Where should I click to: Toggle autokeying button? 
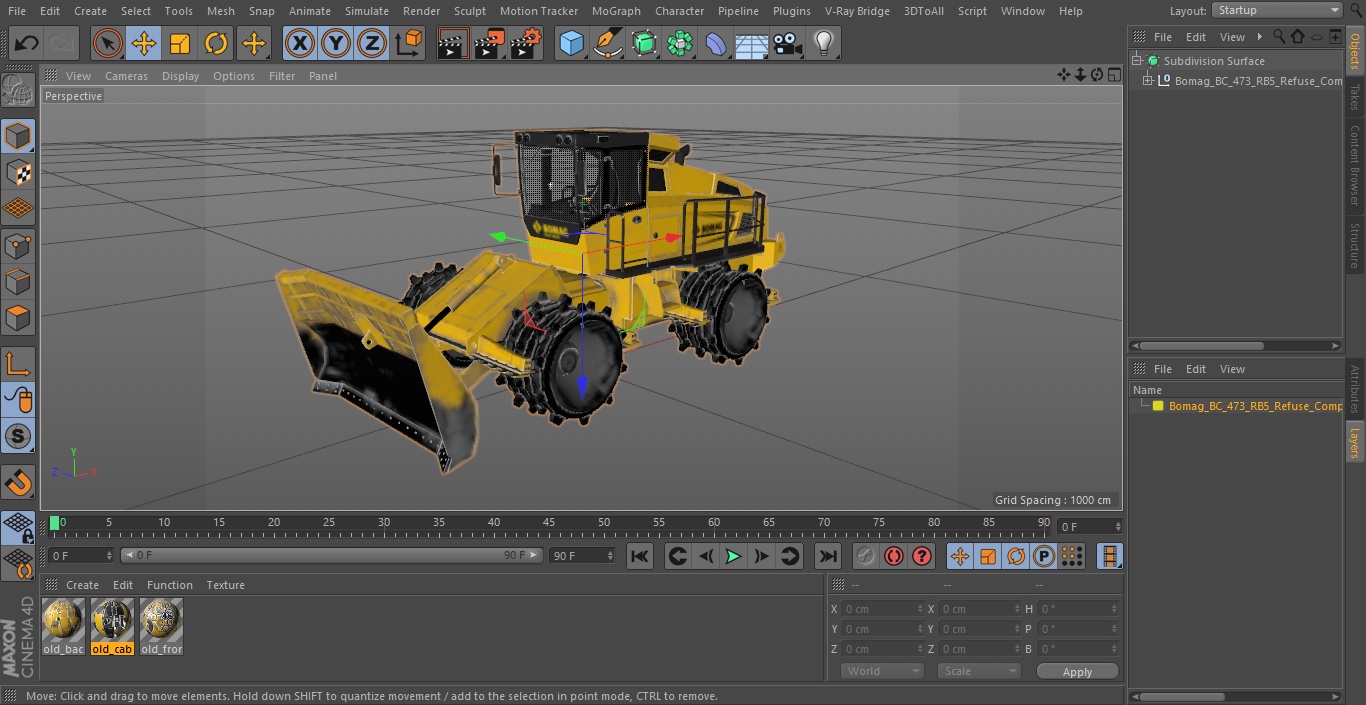coord(894,556)
